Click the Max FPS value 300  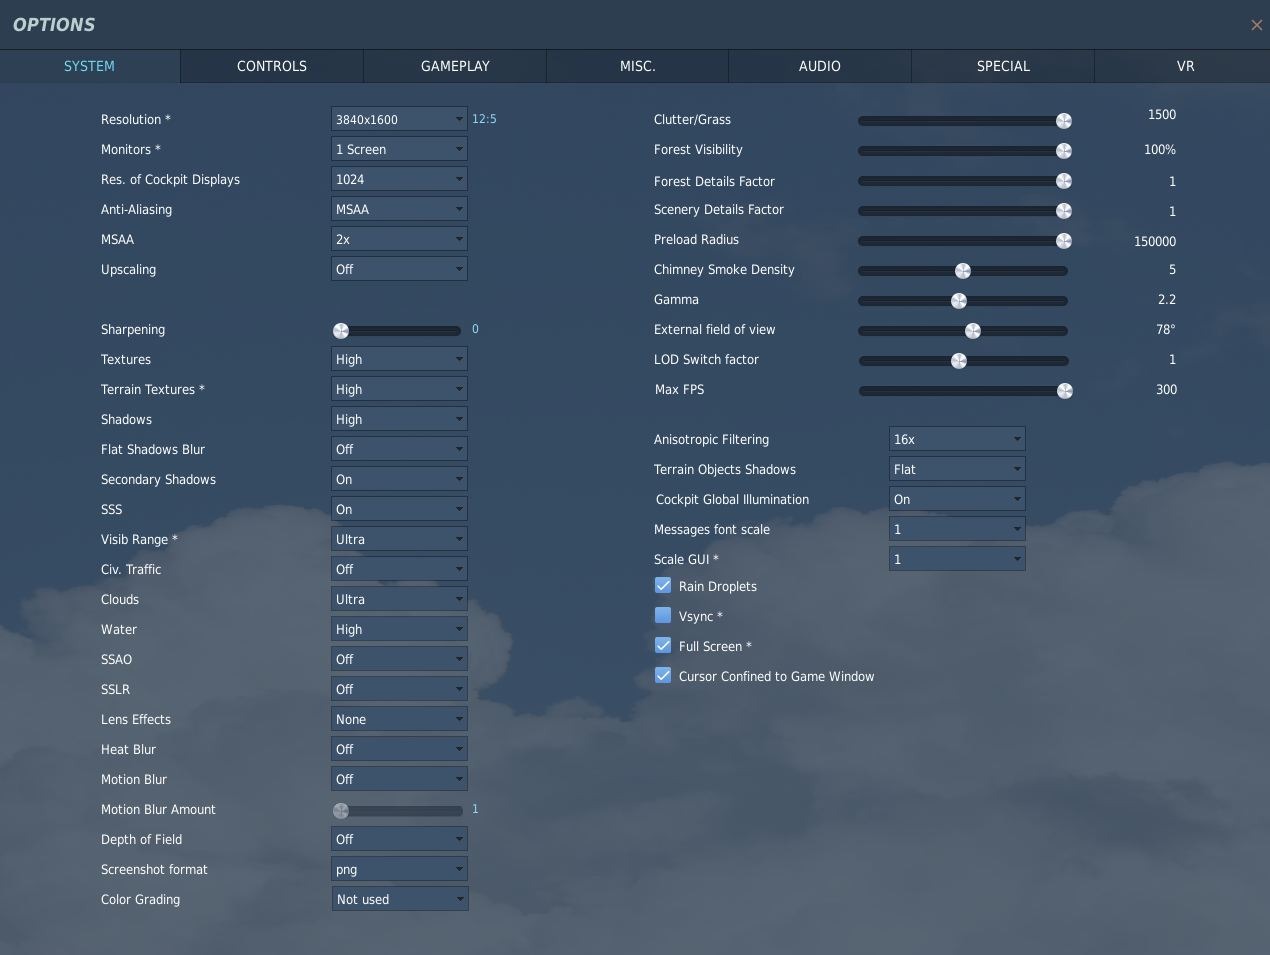coord(1166,389)
